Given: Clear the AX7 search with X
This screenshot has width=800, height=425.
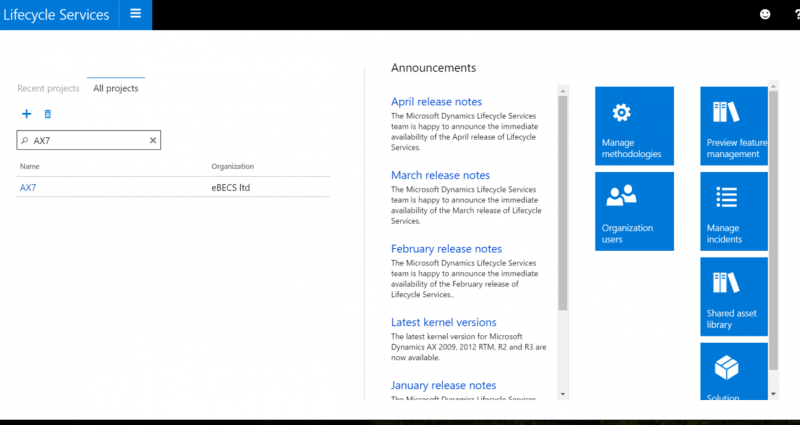Looking at the screenshot, I should pyautogui.click(x=153, y=140).
